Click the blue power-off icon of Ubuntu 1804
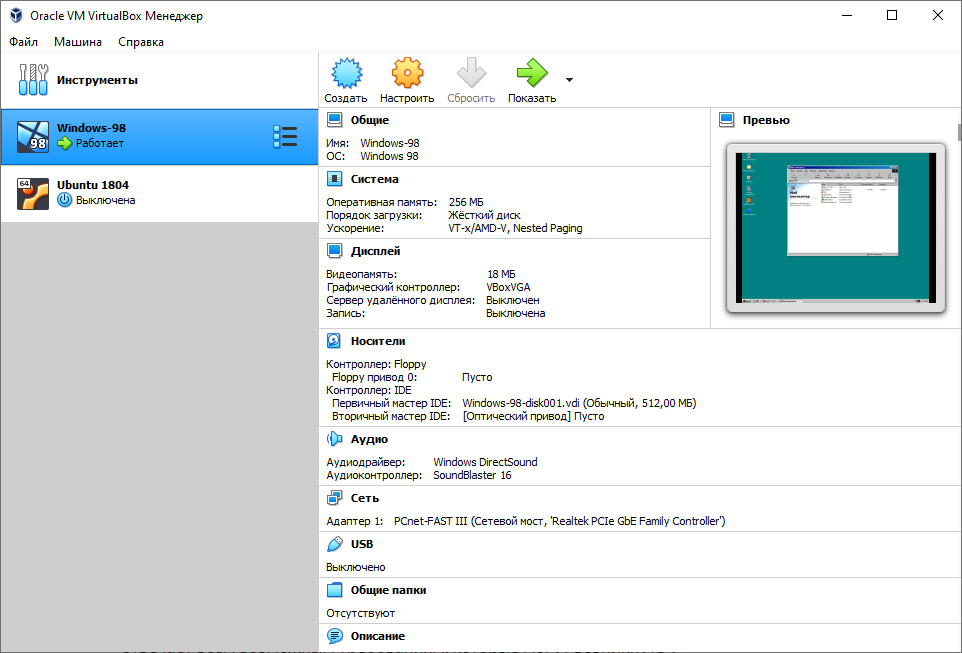Viewport: 962px width, 653px height. (x=64, y=200)
